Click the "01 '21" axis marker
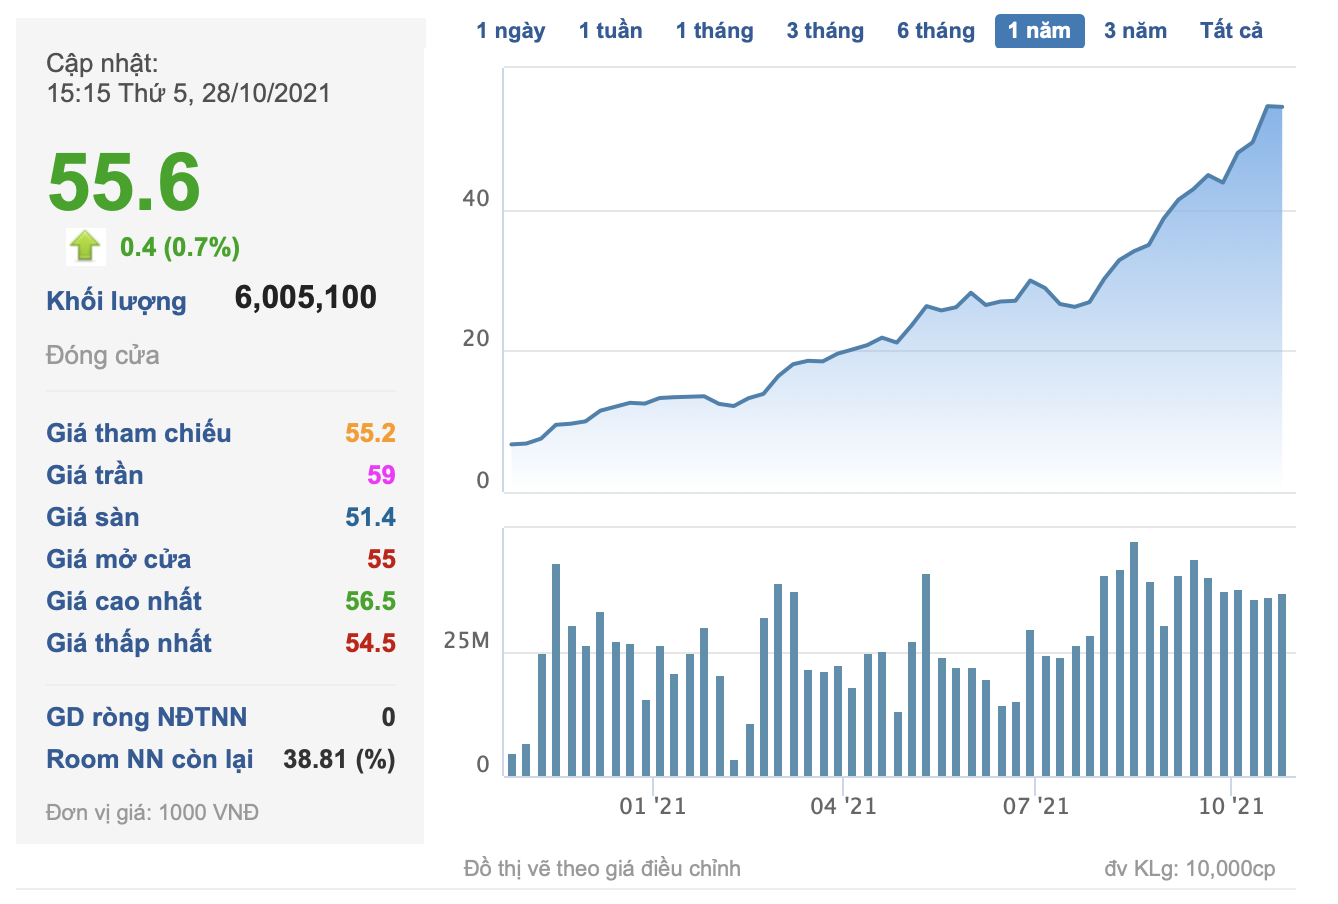The width and height of the screenshot is (1338, 904). (x=653, y=806)
